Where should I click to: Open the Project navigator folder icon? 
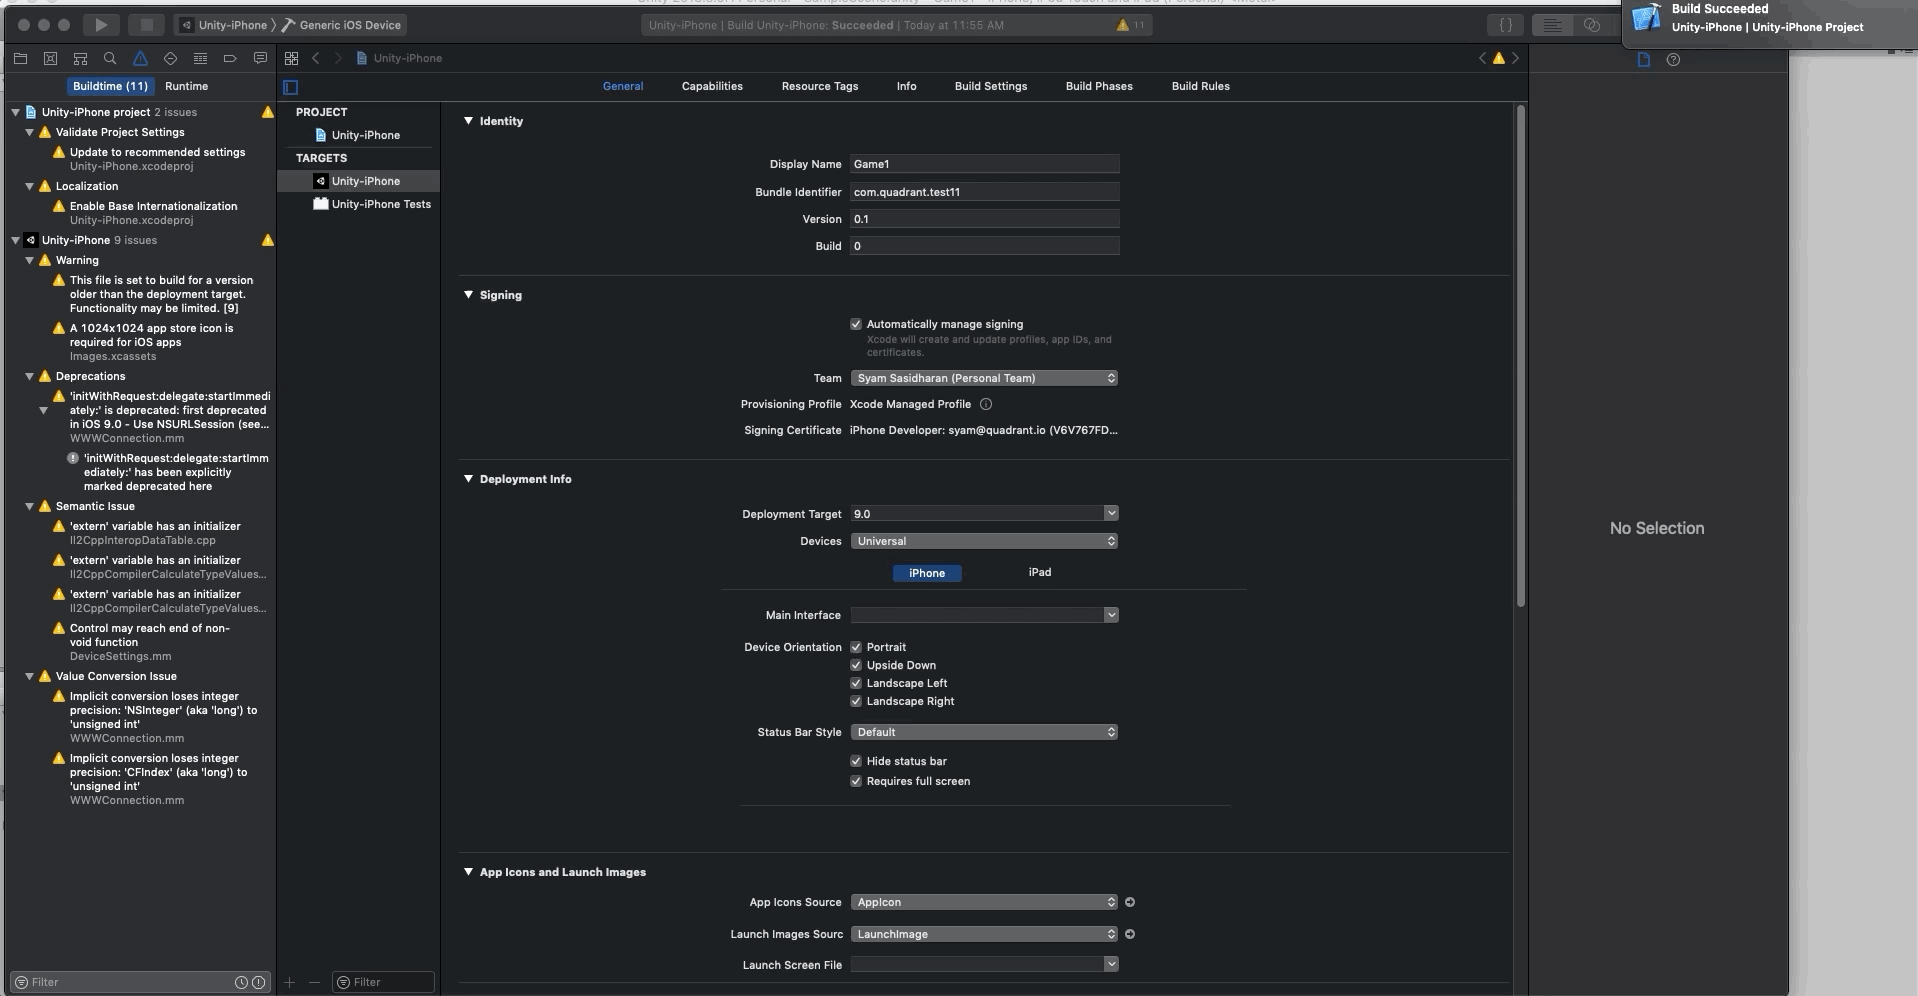tap(20, 58)
